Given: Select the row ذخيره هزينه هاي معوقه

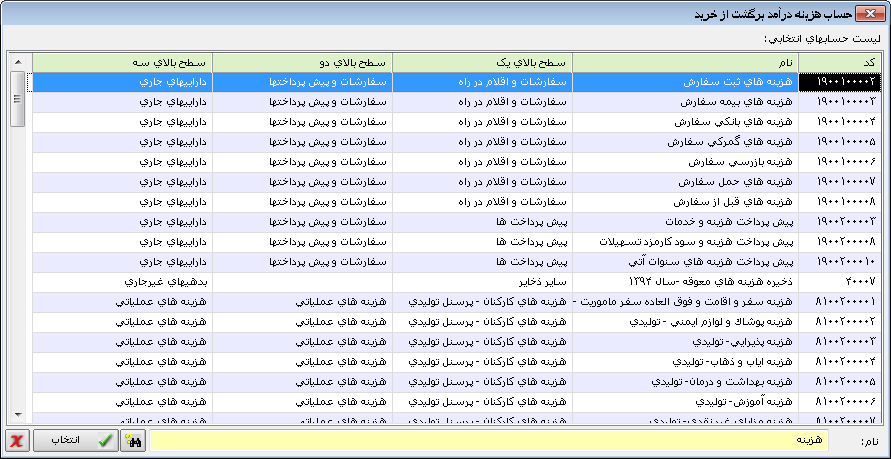Looking at the screenshot, I should pos(685,282).
